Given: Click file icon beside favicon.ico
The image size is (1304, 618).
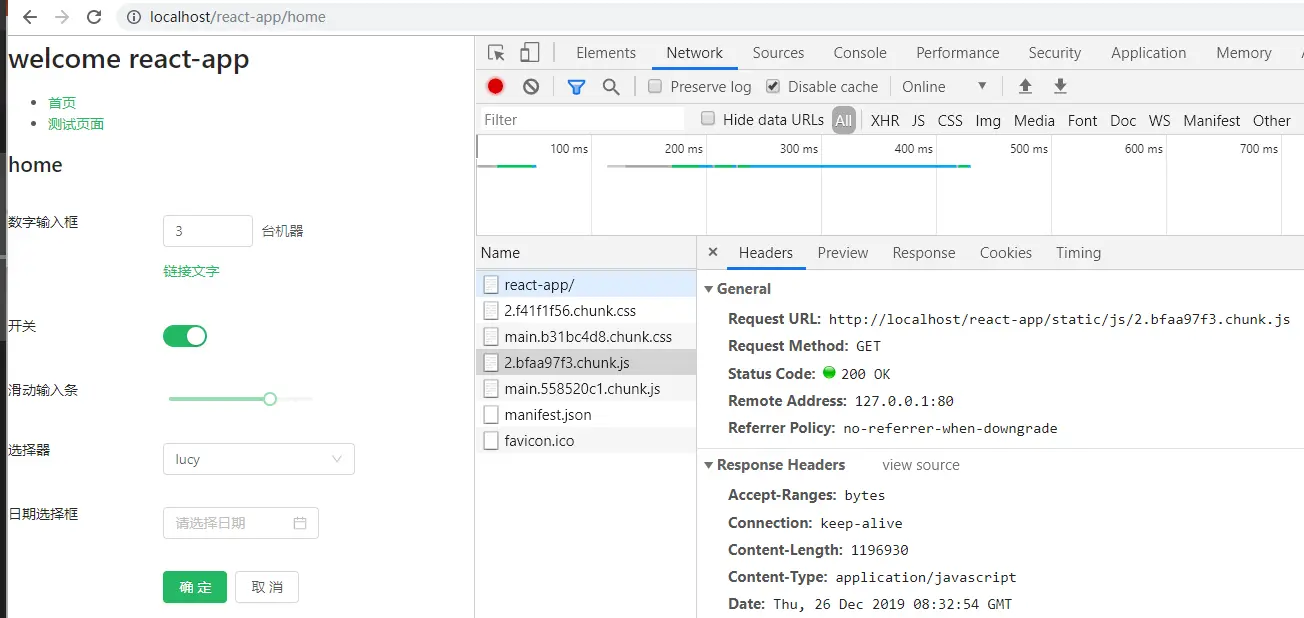Looking at the screenshot, I should [x=491, y=440].
